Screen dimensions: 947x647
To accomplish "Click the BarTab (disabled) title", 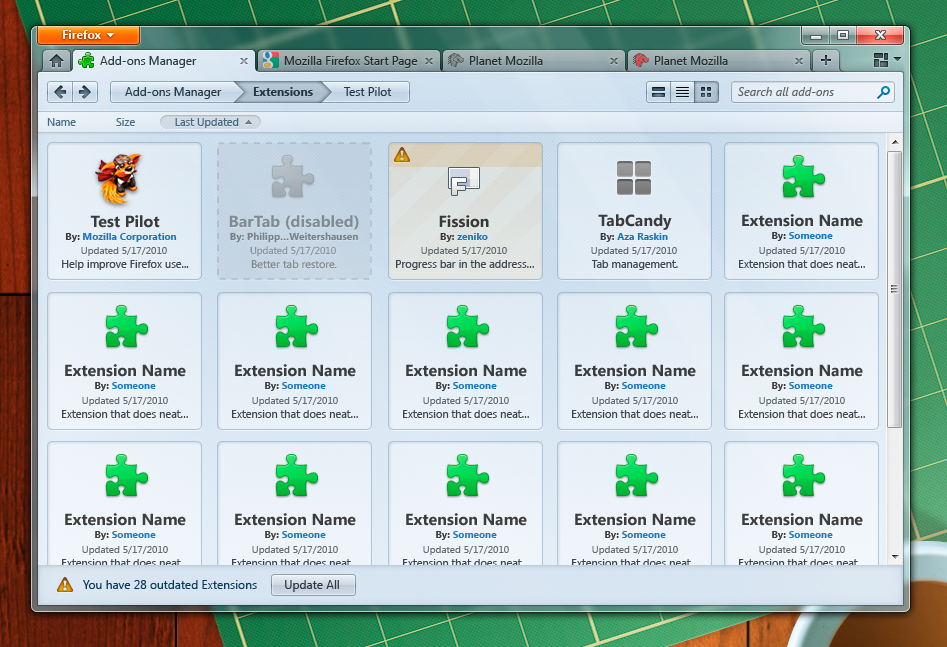I will (294, 221).
